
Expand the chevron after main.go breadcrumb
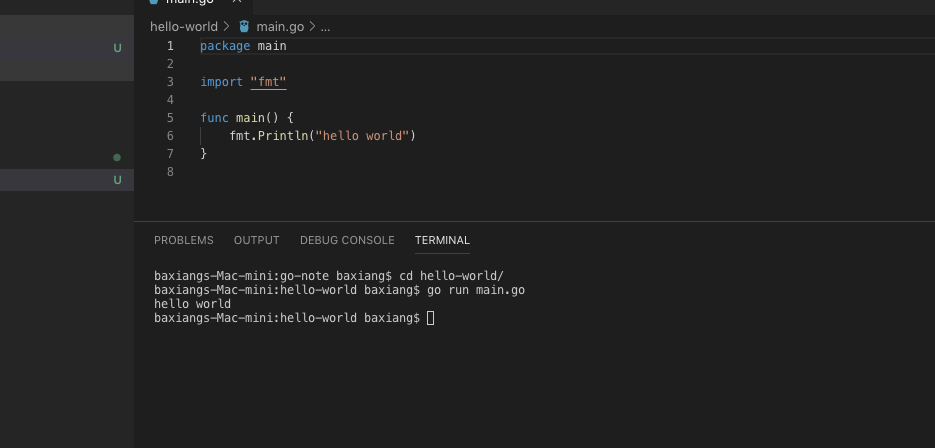click(313, 27)
